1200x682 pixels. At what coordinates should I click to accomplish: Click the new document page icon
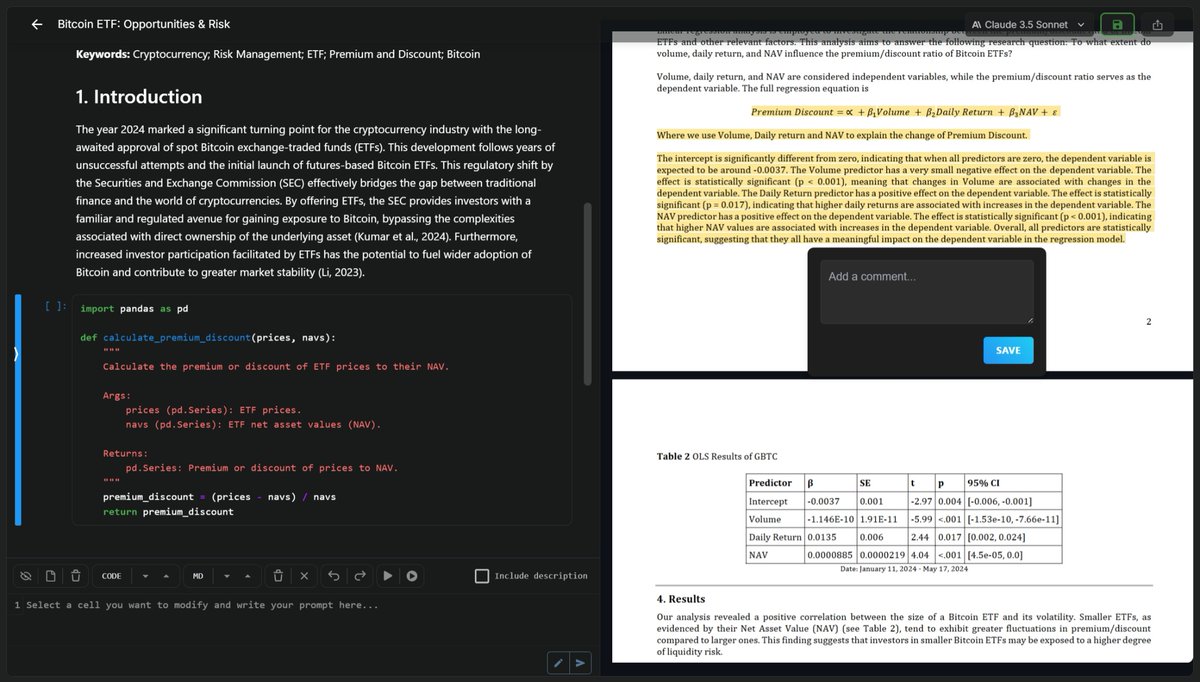[51, 576]
